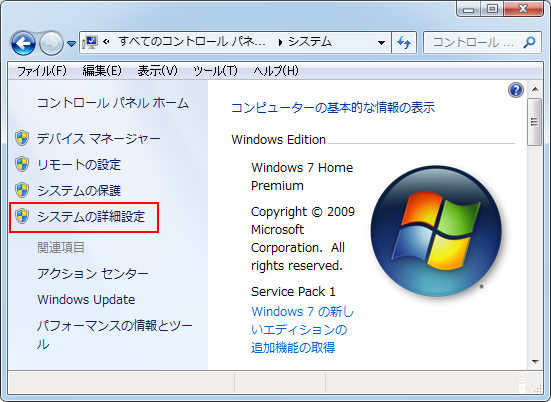Click the blue help question mark icon
This screenshot has width=551, height=402.
[516, 90]
